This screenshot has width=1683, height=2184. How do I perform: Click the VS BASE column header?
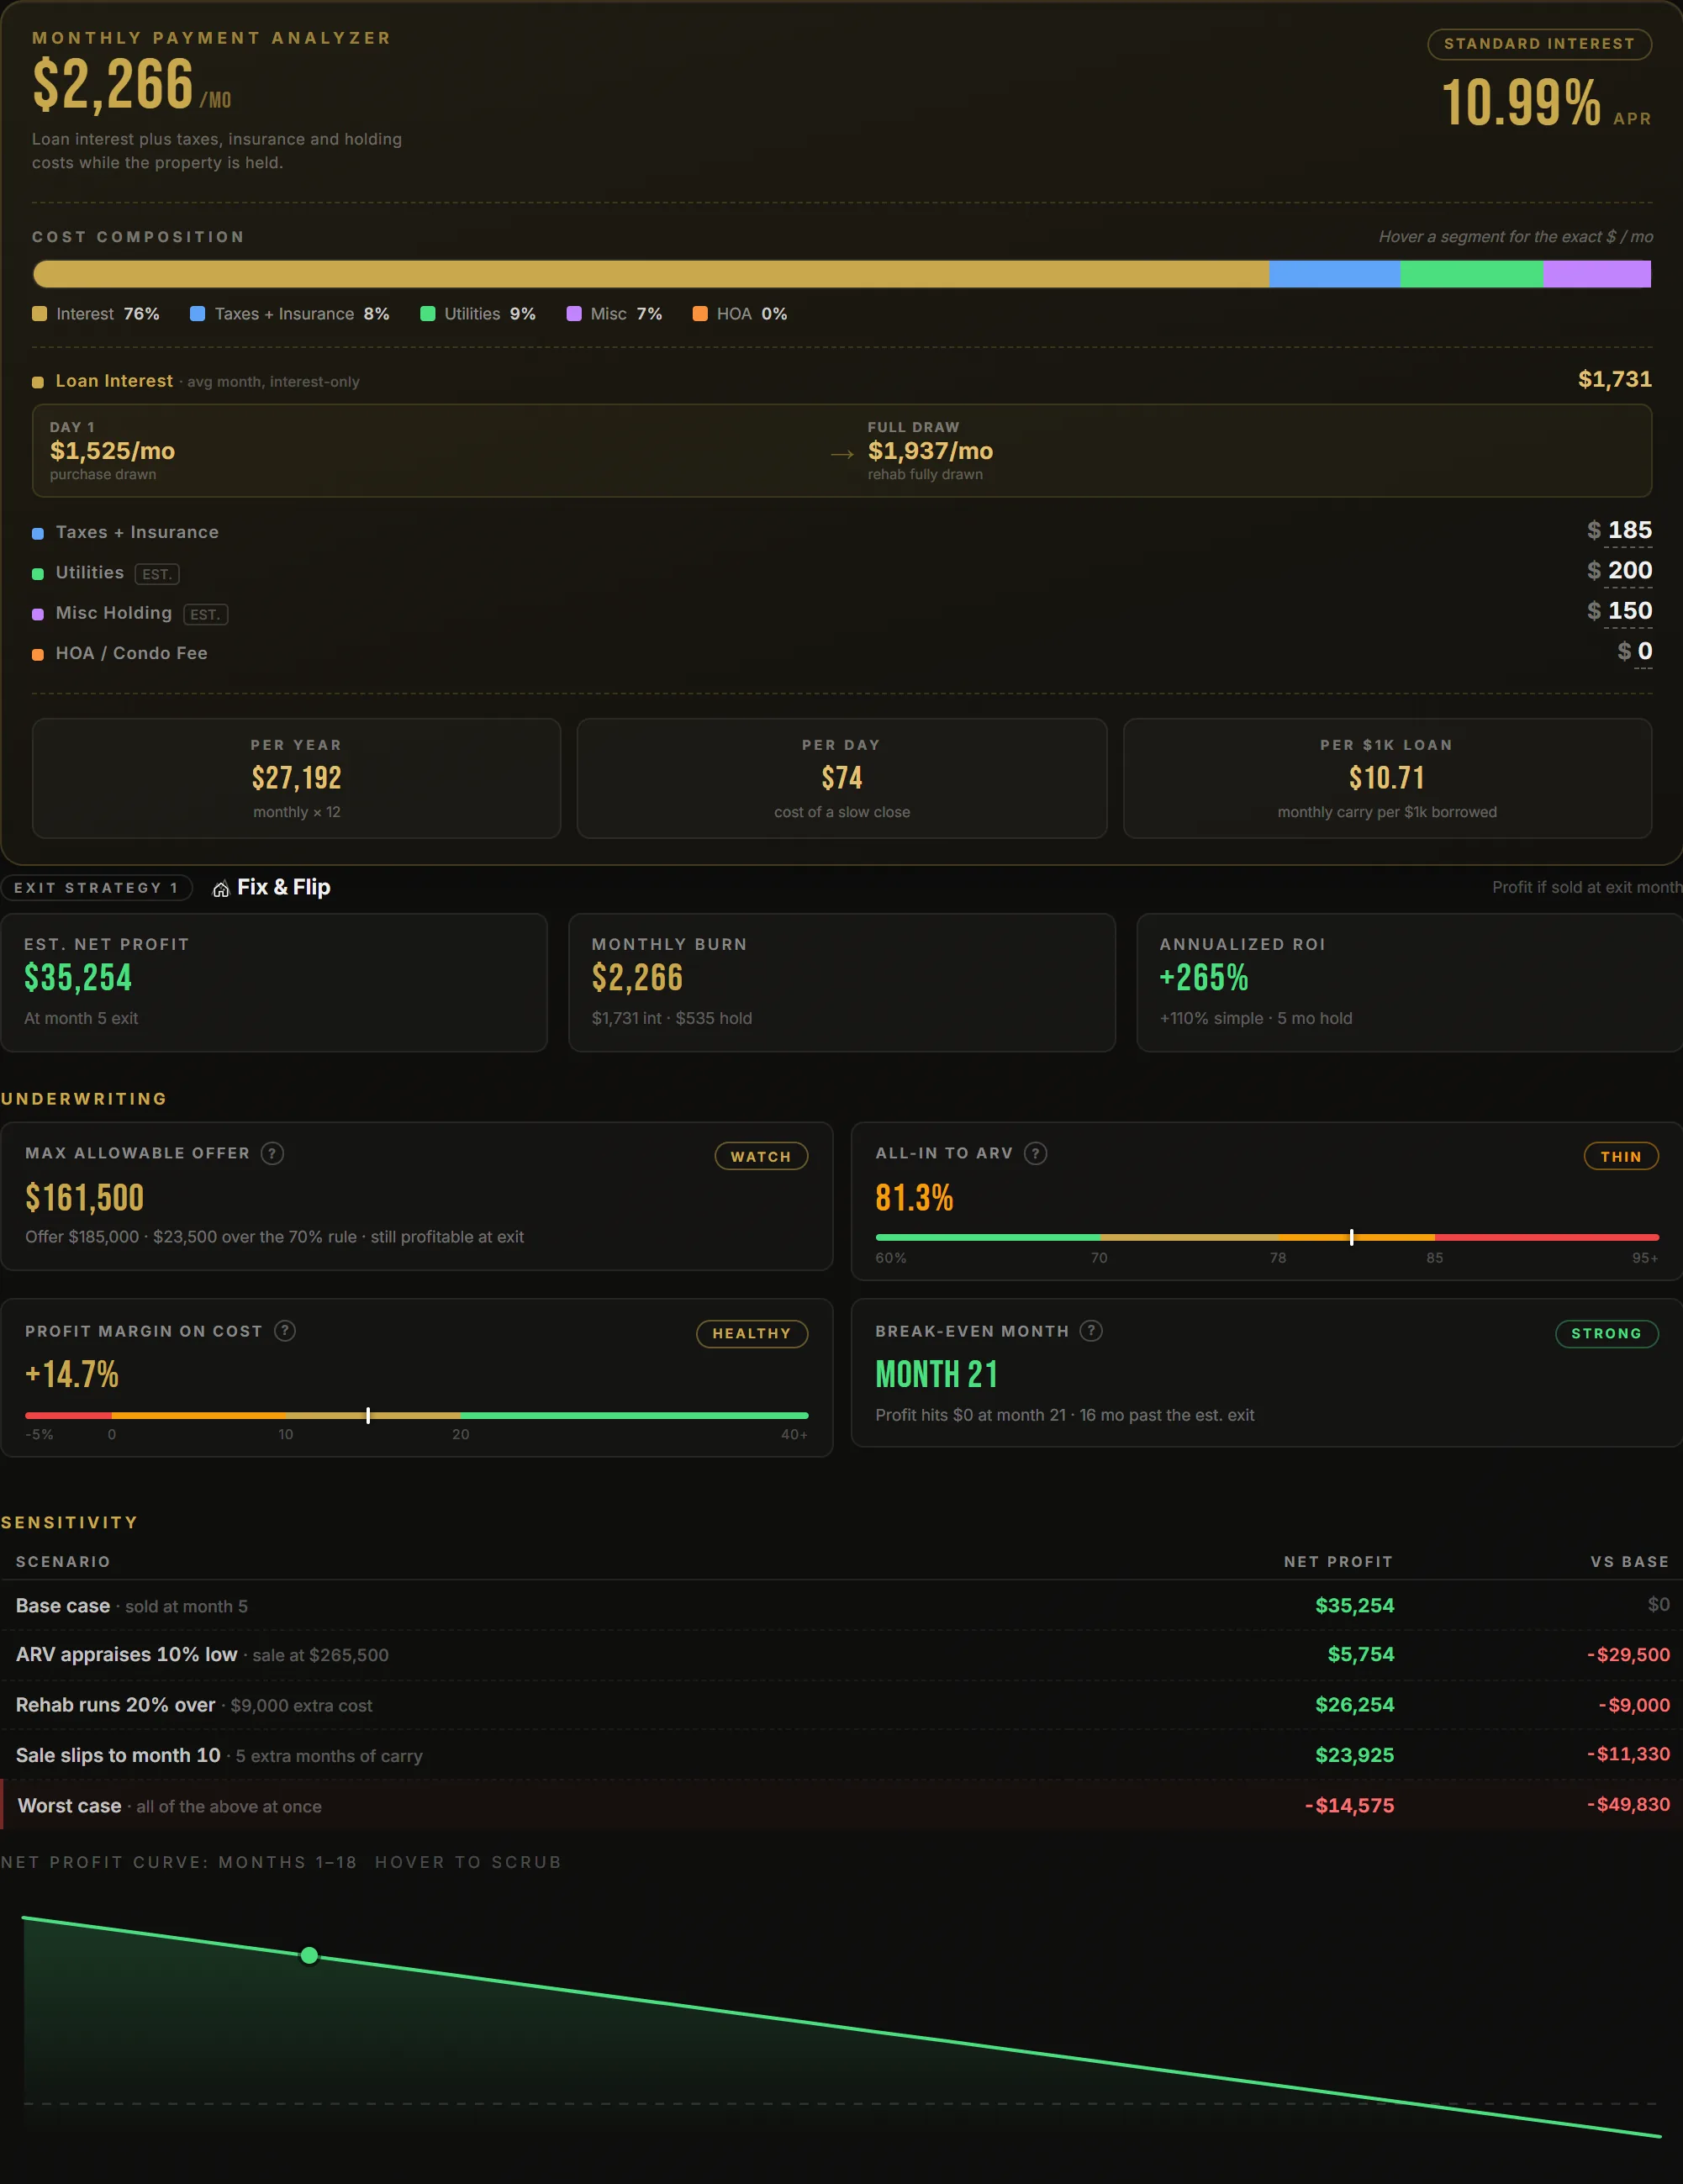coord(1630,1562)
